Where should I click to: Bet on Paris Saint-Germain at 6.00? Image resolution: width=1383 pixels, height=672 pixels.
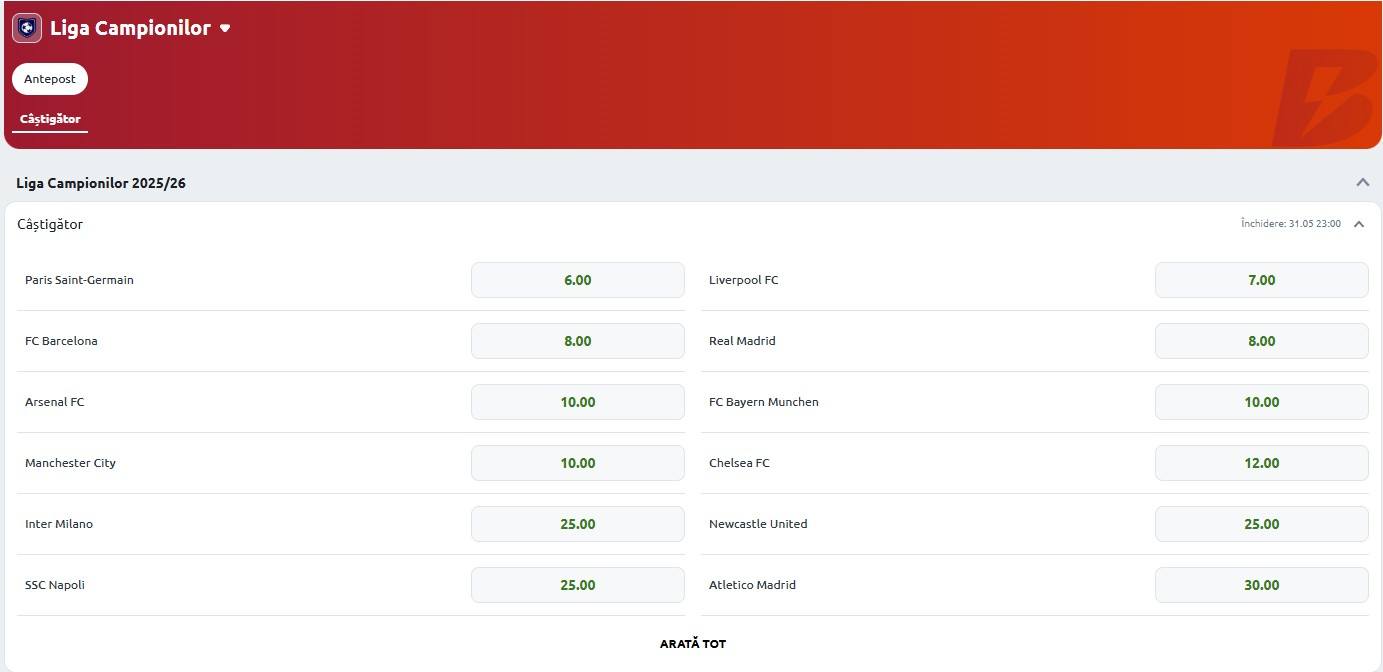pos(578,280)
